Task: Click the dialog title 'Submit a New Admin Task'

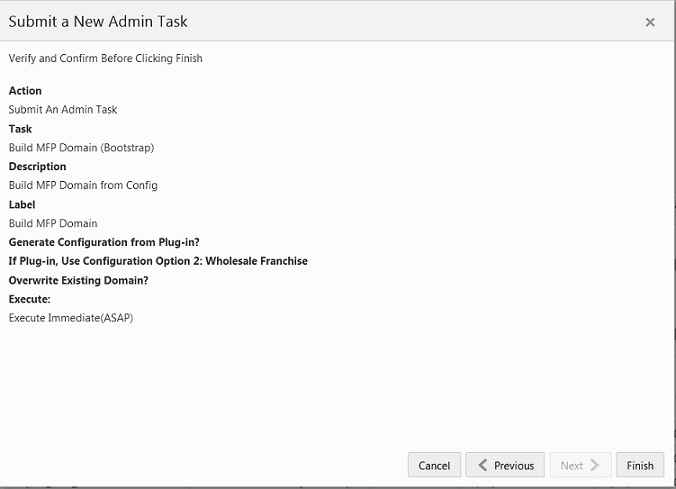Action: [98, 21]
